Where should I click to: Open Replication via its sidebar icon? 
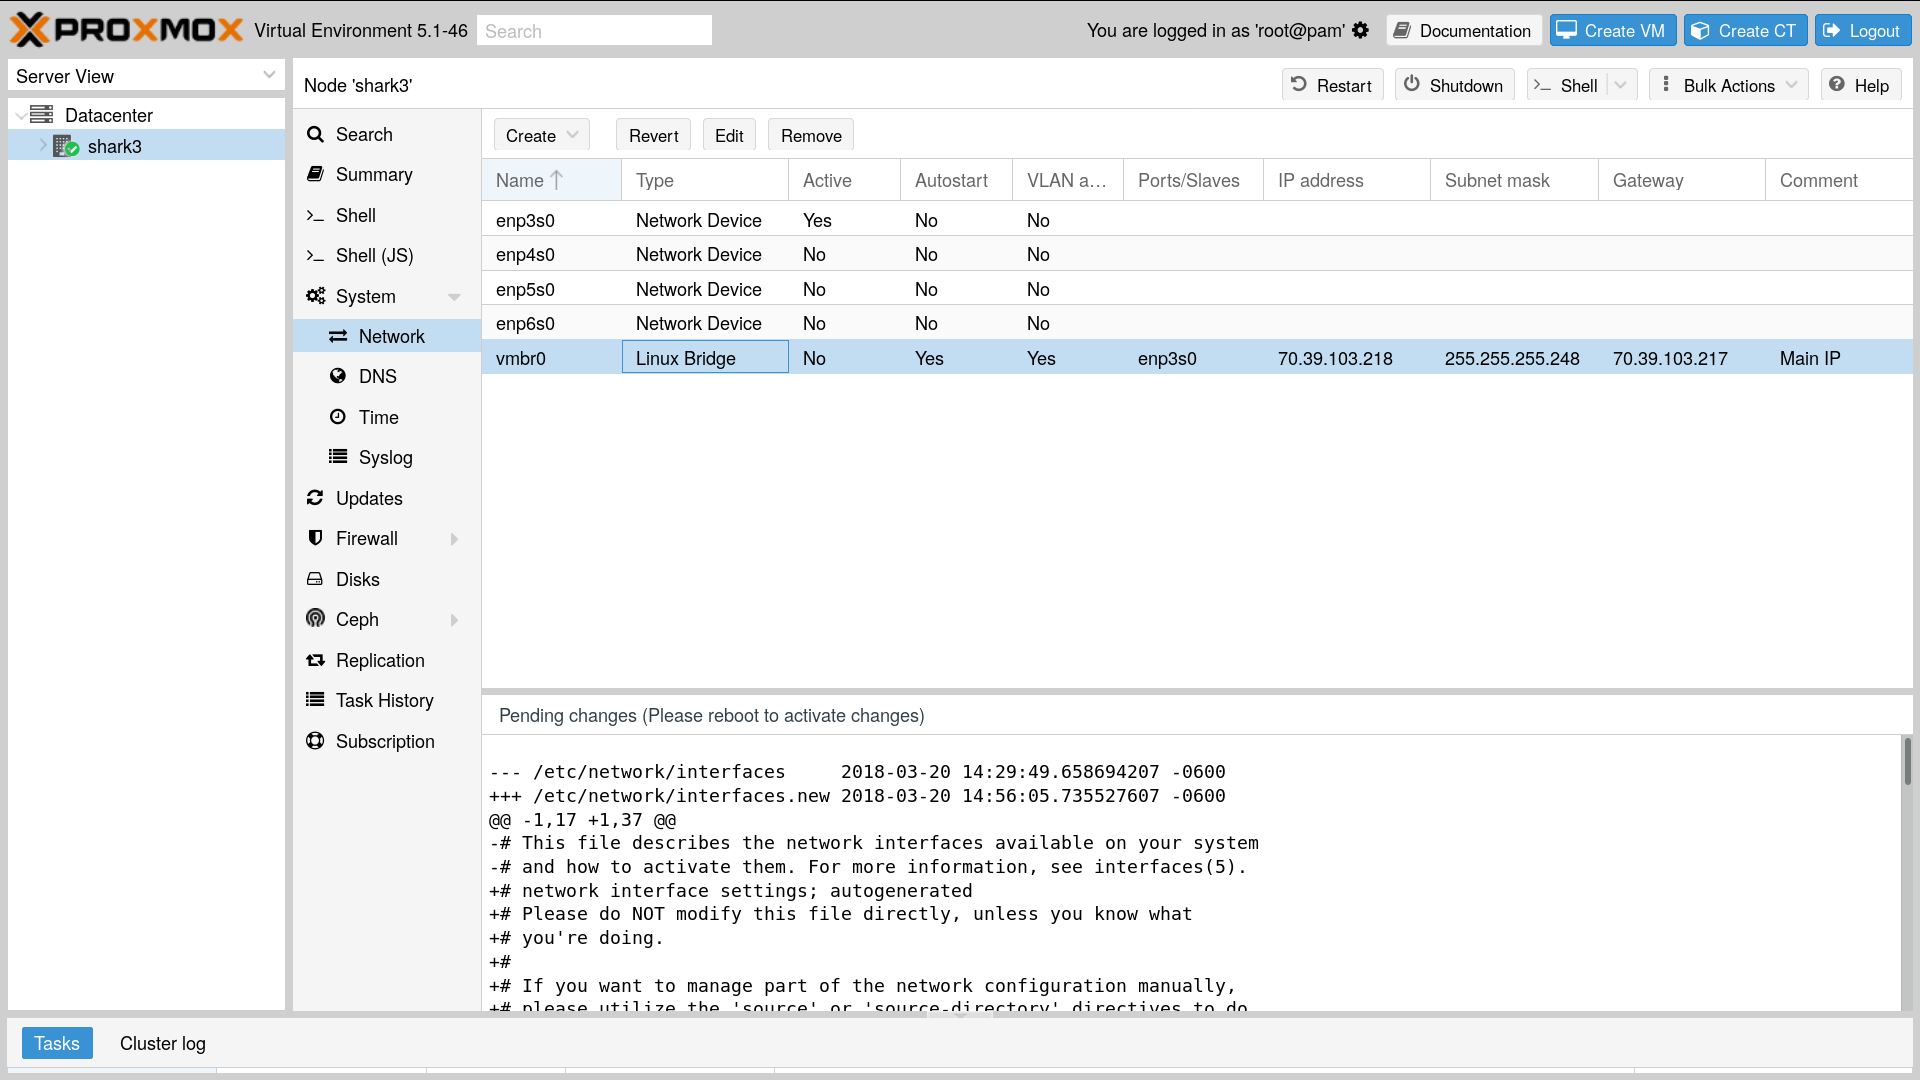point(315,660)
